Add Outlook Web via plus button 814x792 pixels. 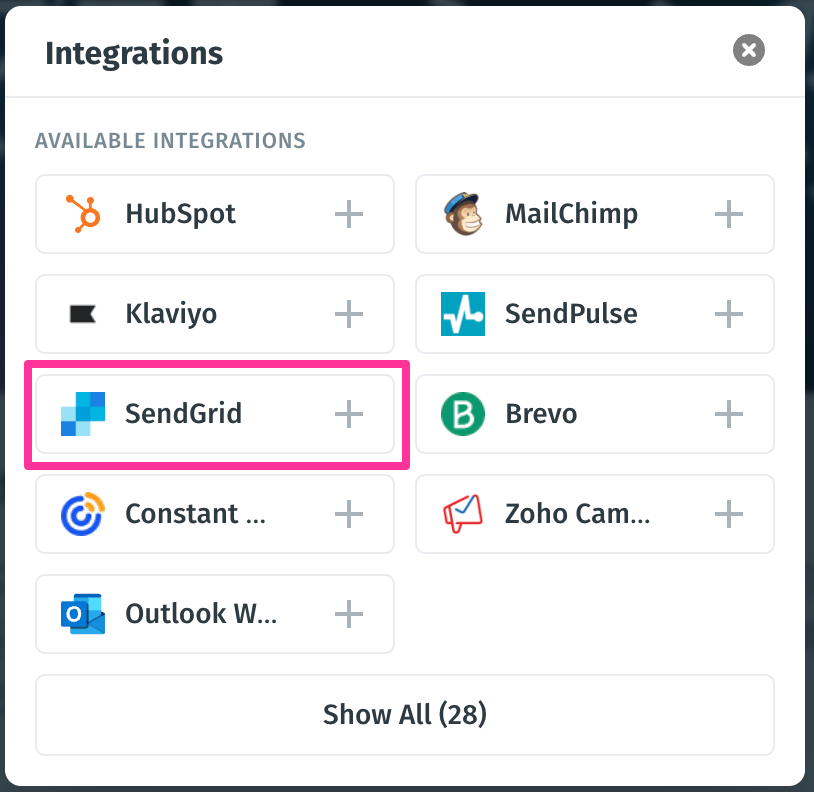pyautogui.click(x=349, y=613)
